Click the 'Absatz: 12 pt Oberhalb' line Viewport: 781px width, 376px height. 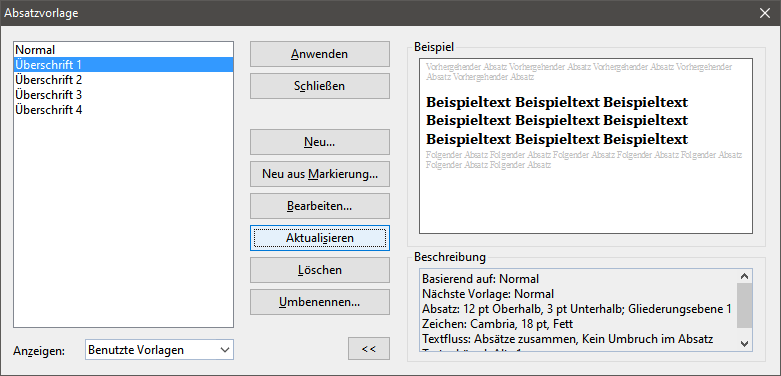pos(576,309)
